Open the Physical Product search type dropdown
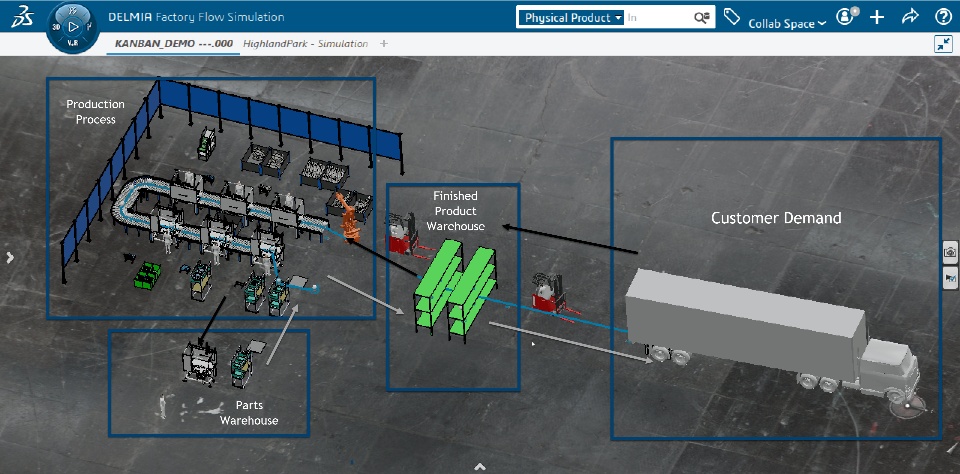960x474 pixels. (571, 18)
